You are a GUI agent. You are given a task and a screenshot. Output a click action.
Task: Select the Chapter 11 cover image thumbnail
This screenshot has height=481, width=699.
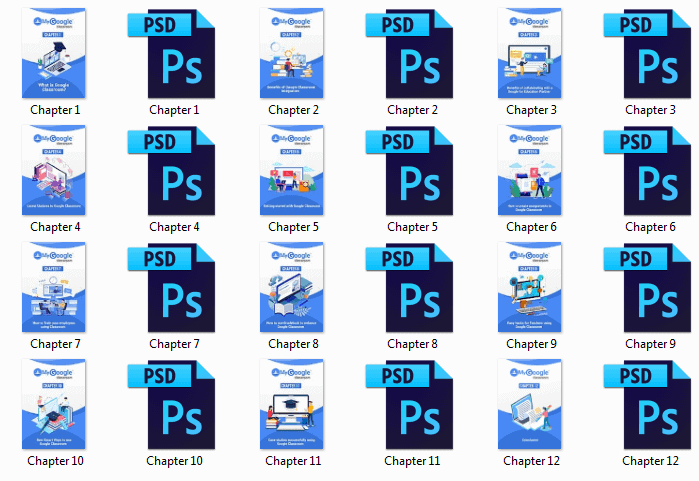click(x=292, y=404)
